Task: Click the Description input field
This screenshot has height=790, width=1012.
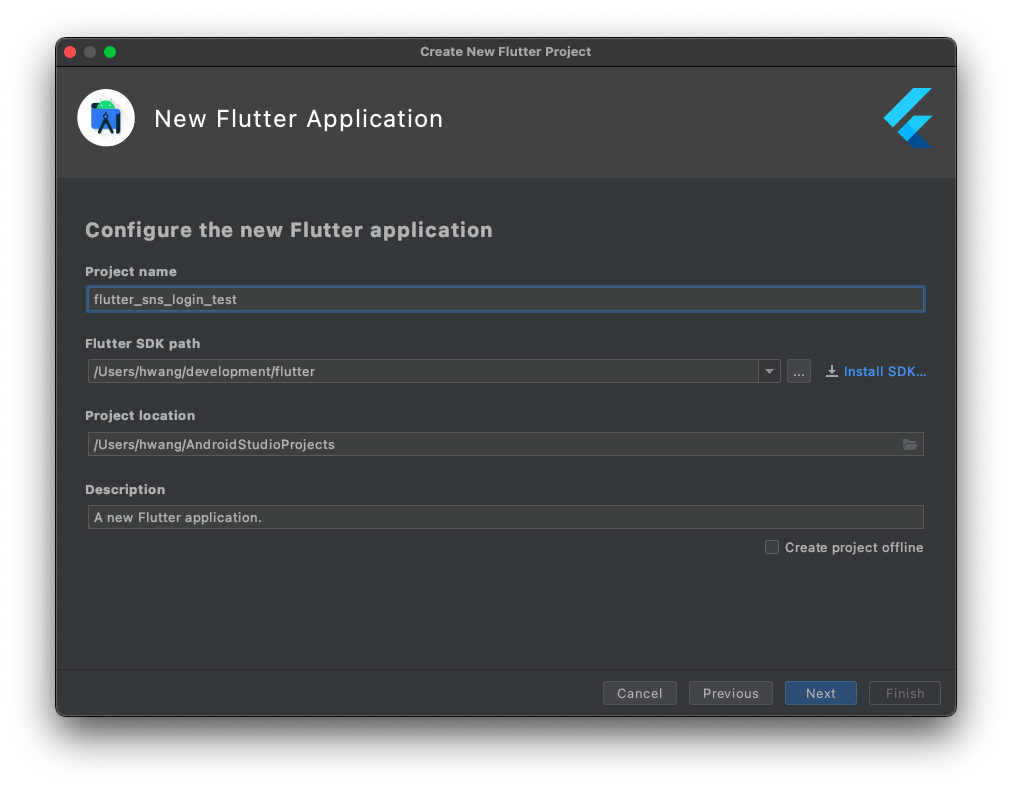Action: [x=505, y=517]
